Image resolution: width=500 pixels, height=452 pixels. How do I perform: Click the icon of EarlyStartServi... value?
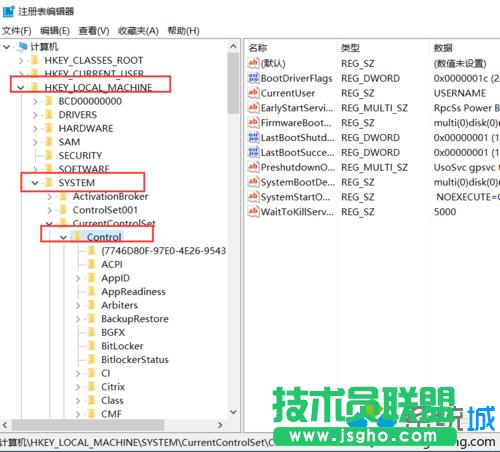coord(253,108)
